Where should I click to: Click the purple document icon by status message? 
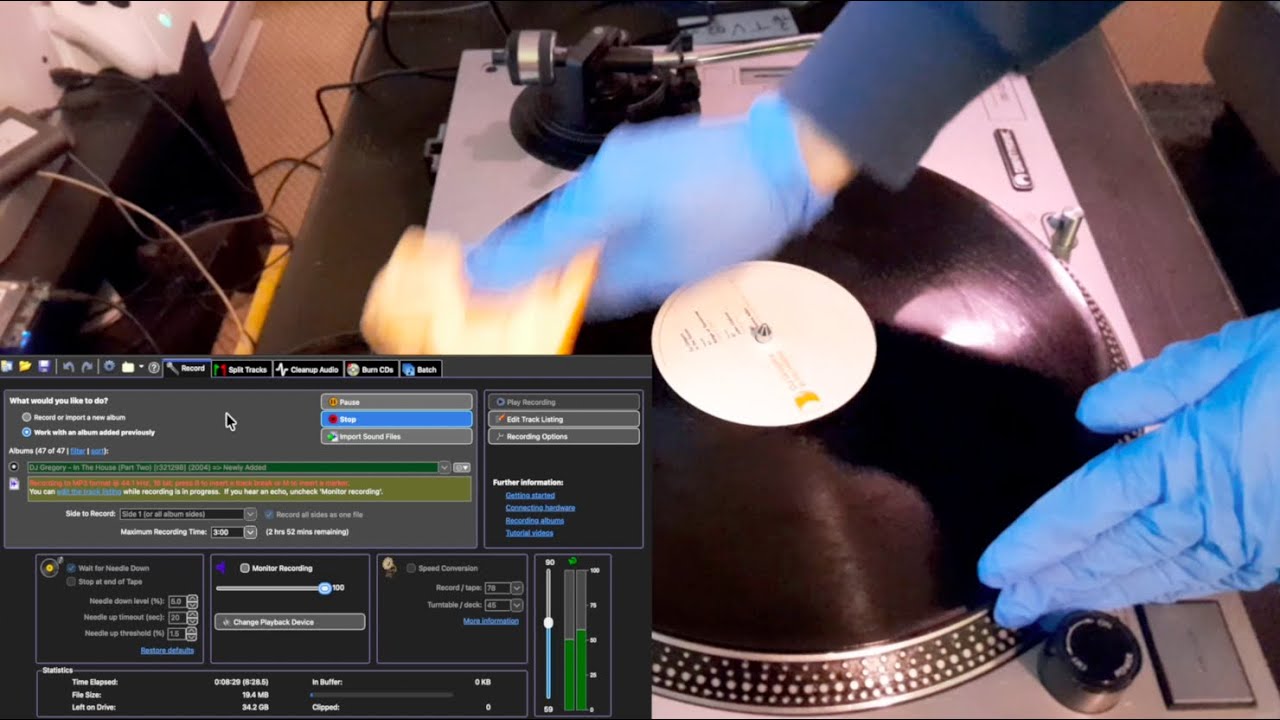click(14, 484)
